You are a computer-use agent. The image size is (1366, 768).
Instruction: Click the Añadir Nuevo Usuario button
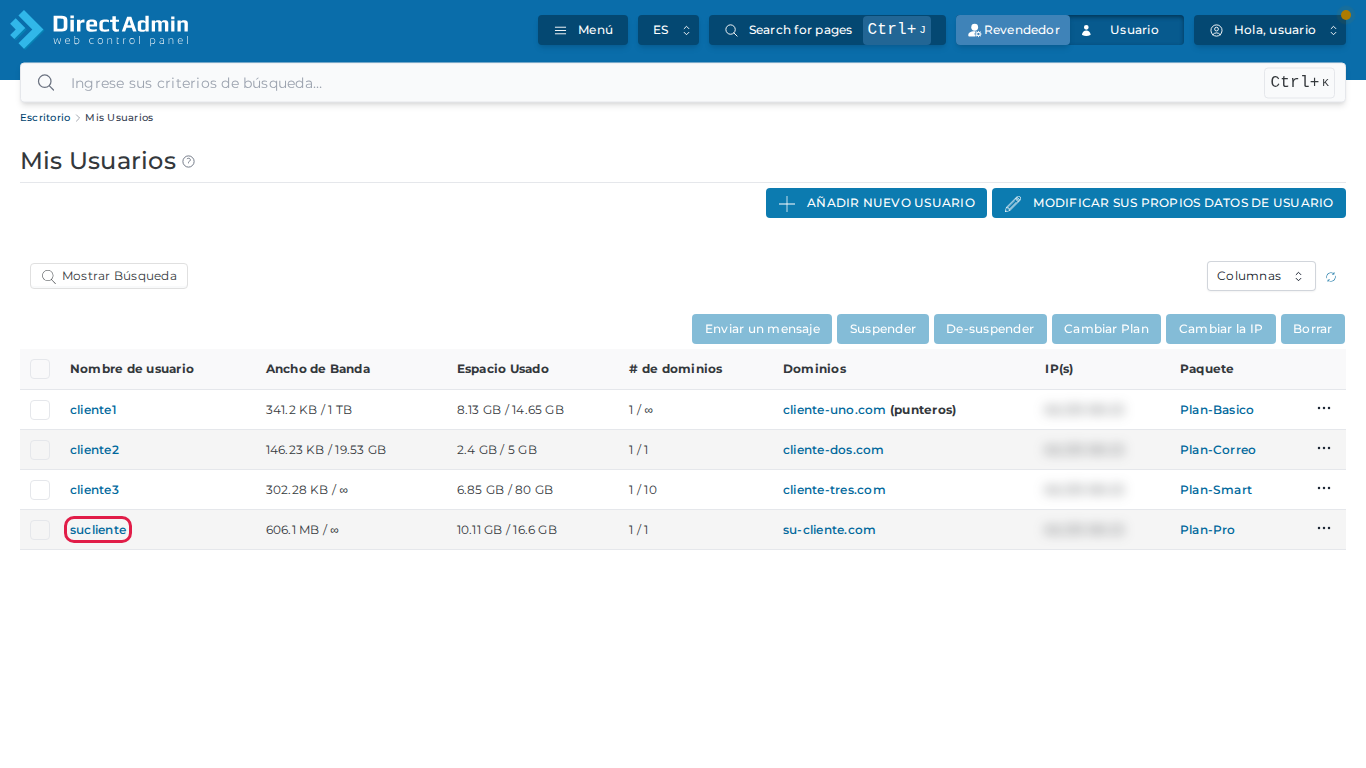tap(876, 203)
